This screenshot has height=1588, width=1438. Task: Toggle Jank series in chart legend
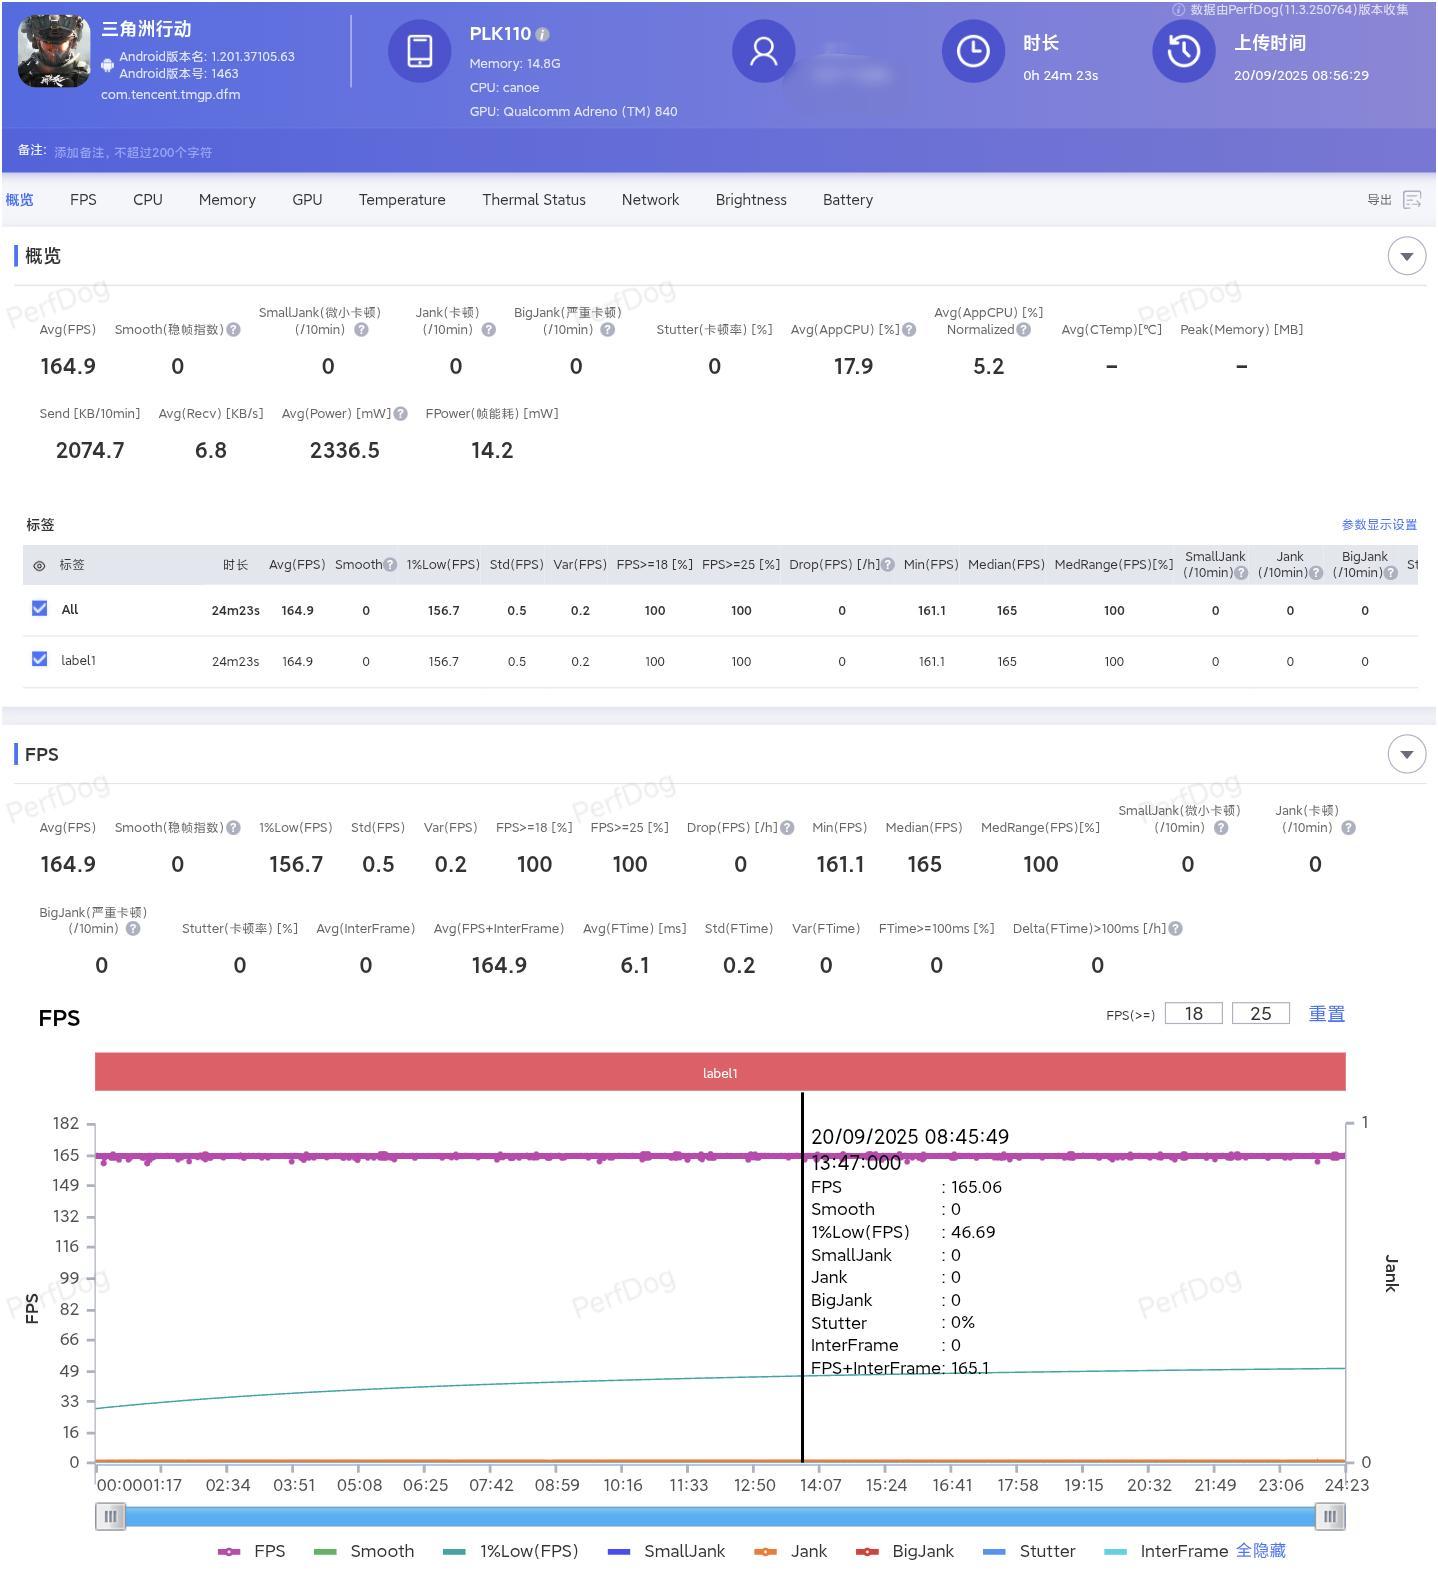(x=790, y=1552)
